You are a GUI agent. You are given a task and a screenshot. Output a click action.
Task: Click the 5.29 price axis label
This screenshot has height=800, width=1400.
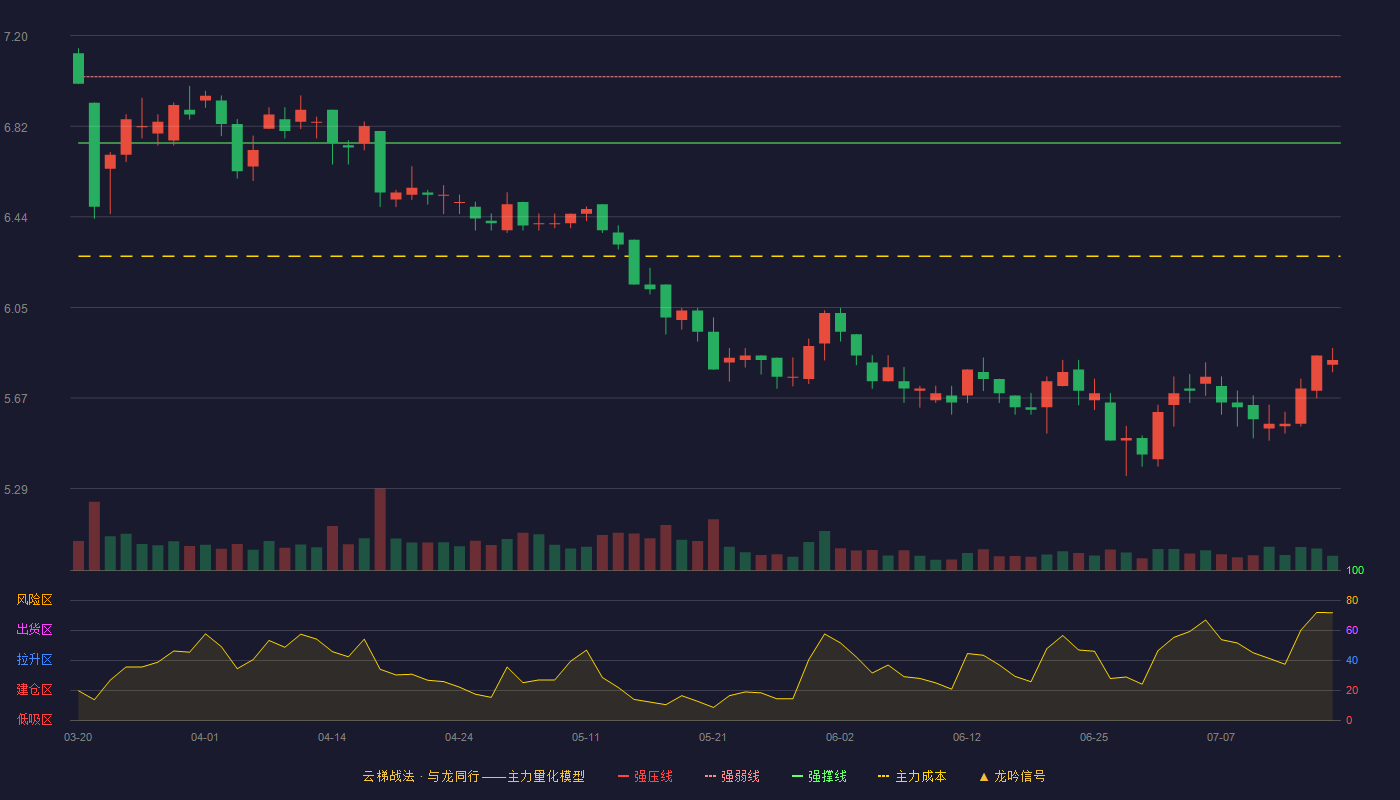(x=16, y=490)
